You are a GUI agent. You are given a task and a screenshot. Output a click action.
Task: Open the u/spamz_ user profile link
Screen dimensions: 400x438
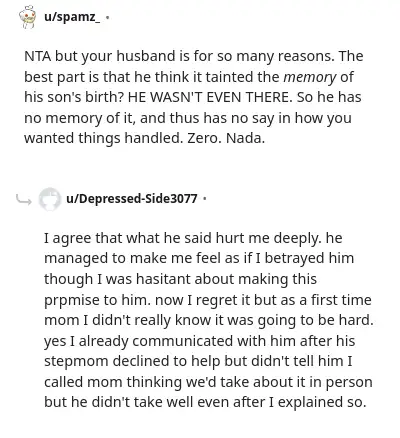point(72,17)
